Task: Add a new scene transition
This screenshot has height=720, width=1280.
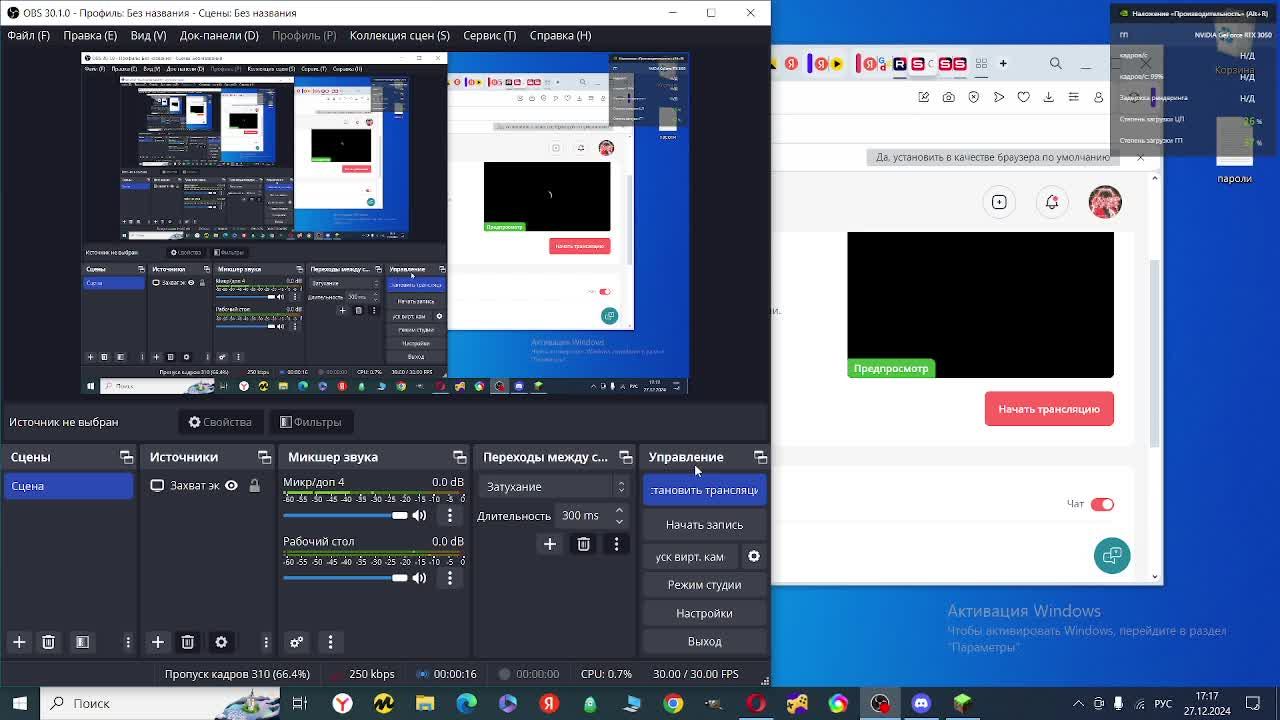Action: (549, 544)
